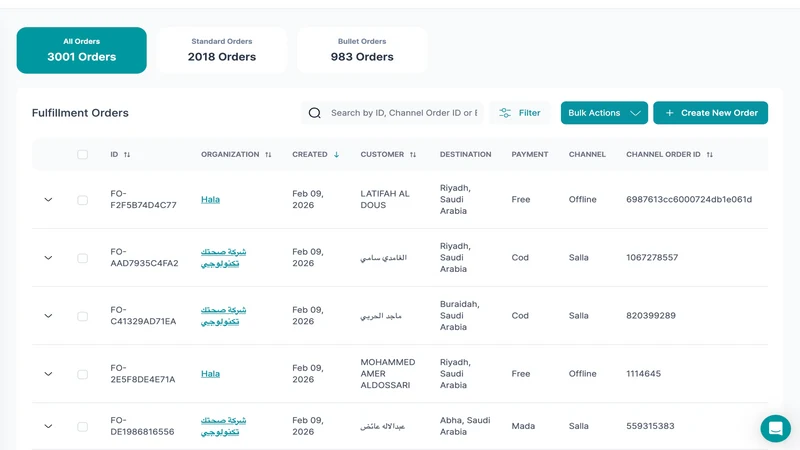Image resolution: width=800 pixels, height=450 pixels.
Task: Open the Filter sliders icon
Action: coord(505,113)
